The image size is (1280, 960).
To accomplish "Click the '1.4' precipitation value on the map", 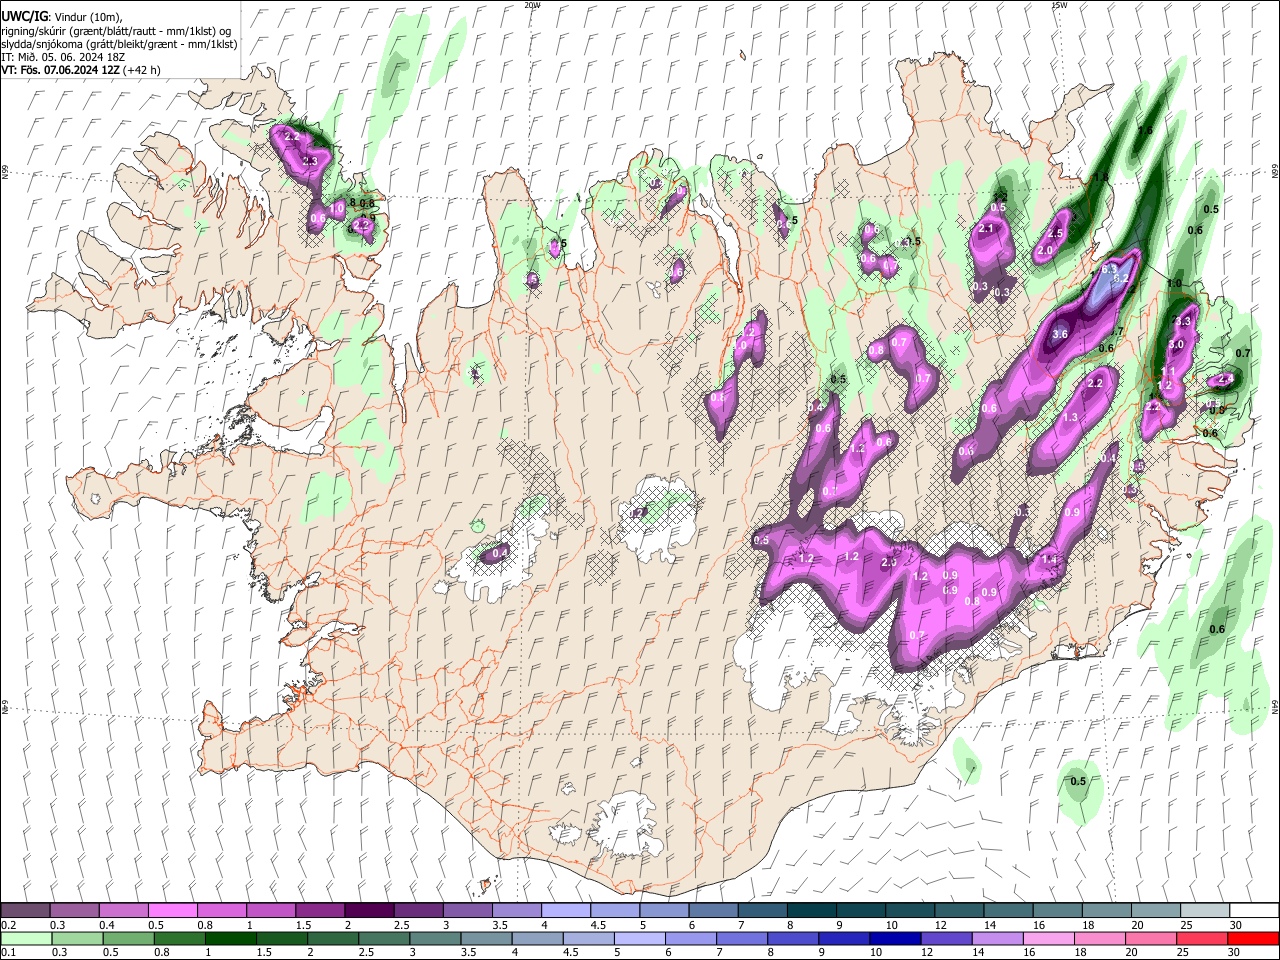I will tap(1049, 560).
